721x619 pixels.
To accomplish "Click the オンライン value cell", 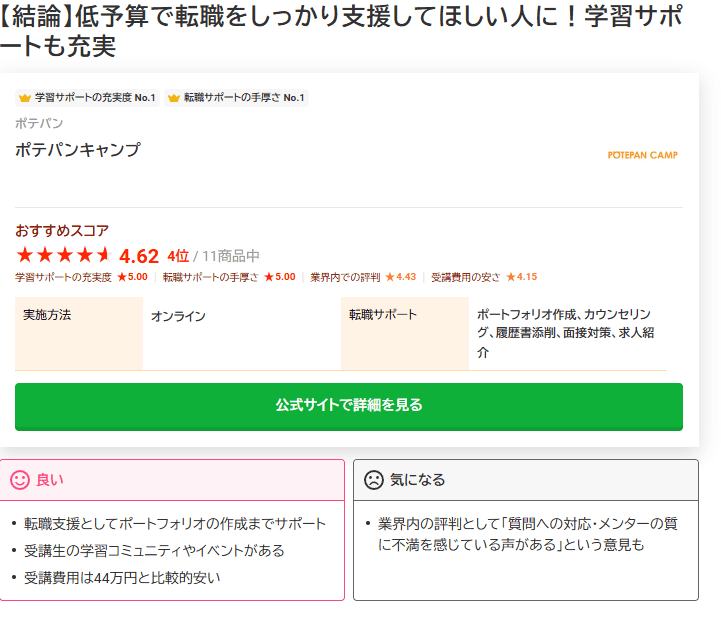I will [x=178, y=316].
